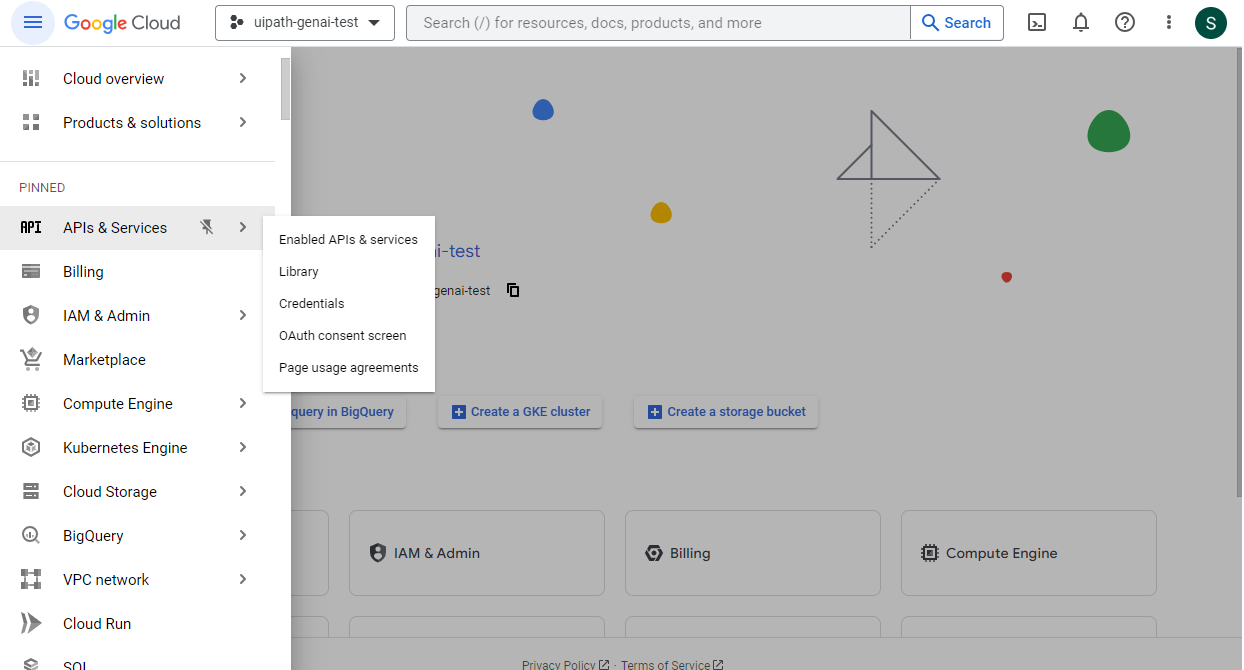Open the project selector dropdown
Screen dimensions: 1244x670
[x=304, y=22]
